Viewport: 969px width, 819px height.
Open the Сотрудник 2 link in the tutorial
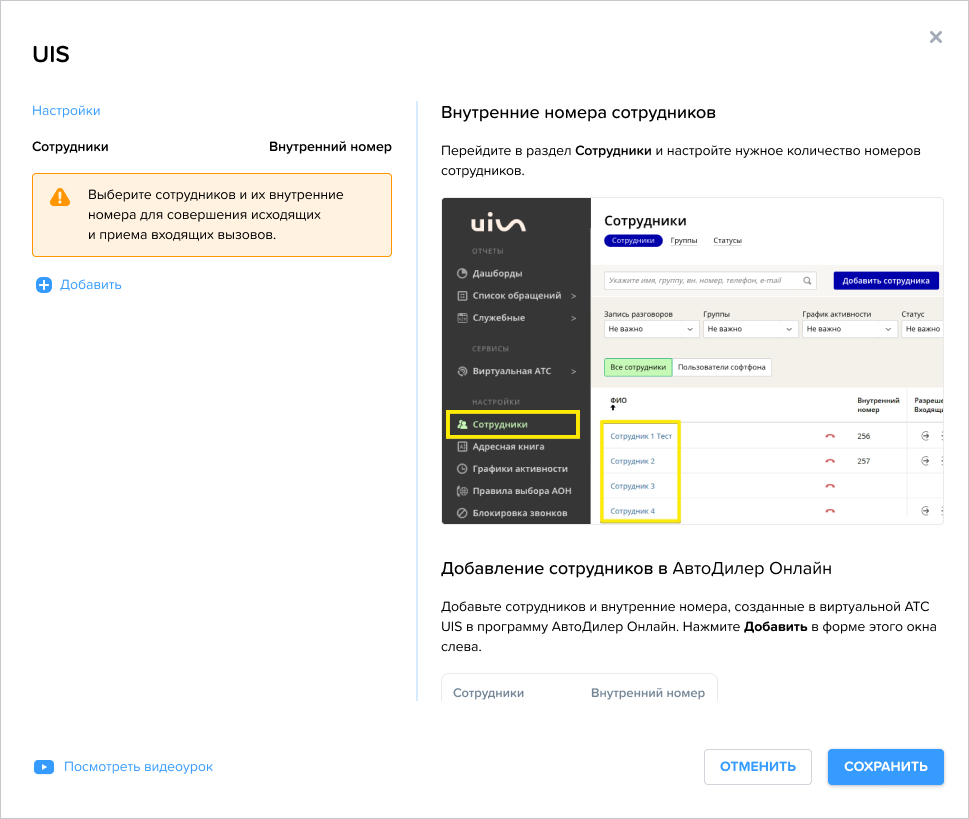point(632,461)
